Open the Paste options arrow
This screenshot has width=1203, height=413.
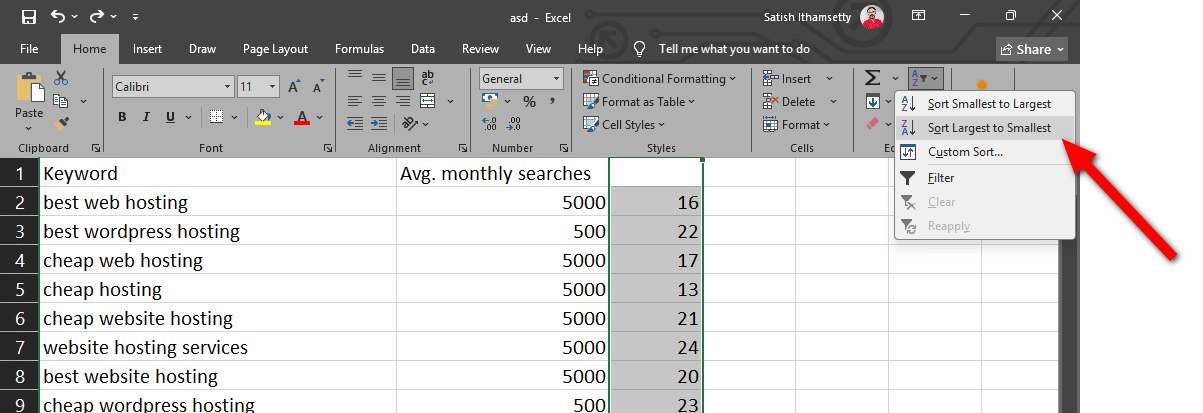point(29,127)
